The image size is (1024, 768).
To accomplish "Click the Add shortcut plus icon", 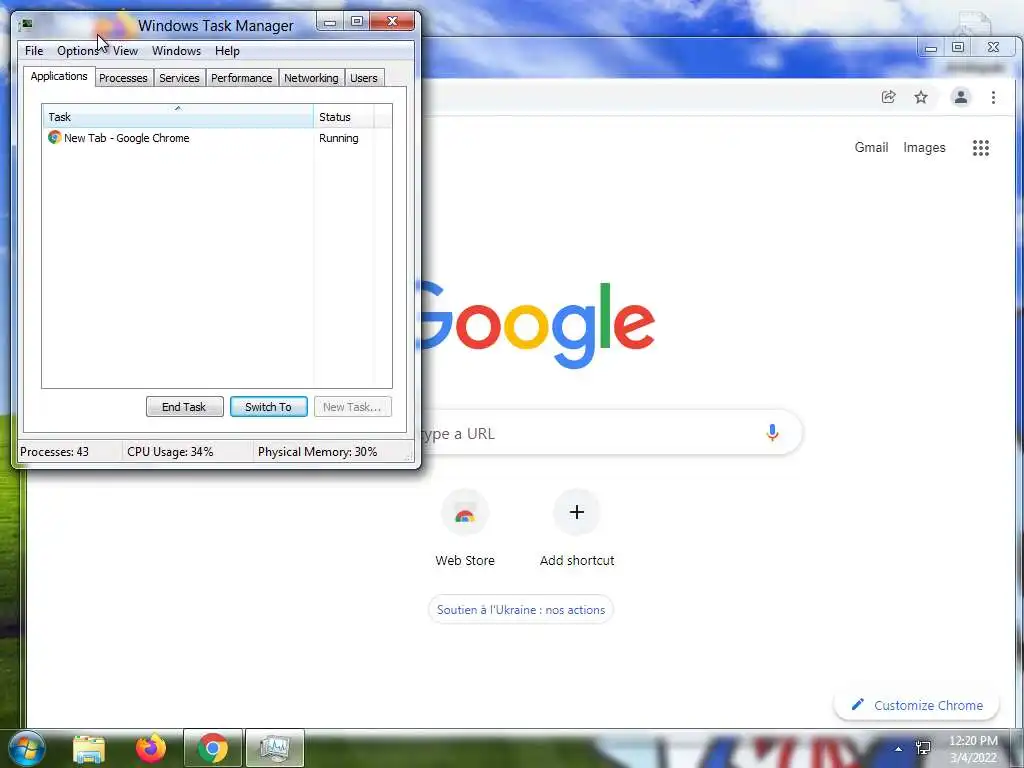I will pos(577,513).
